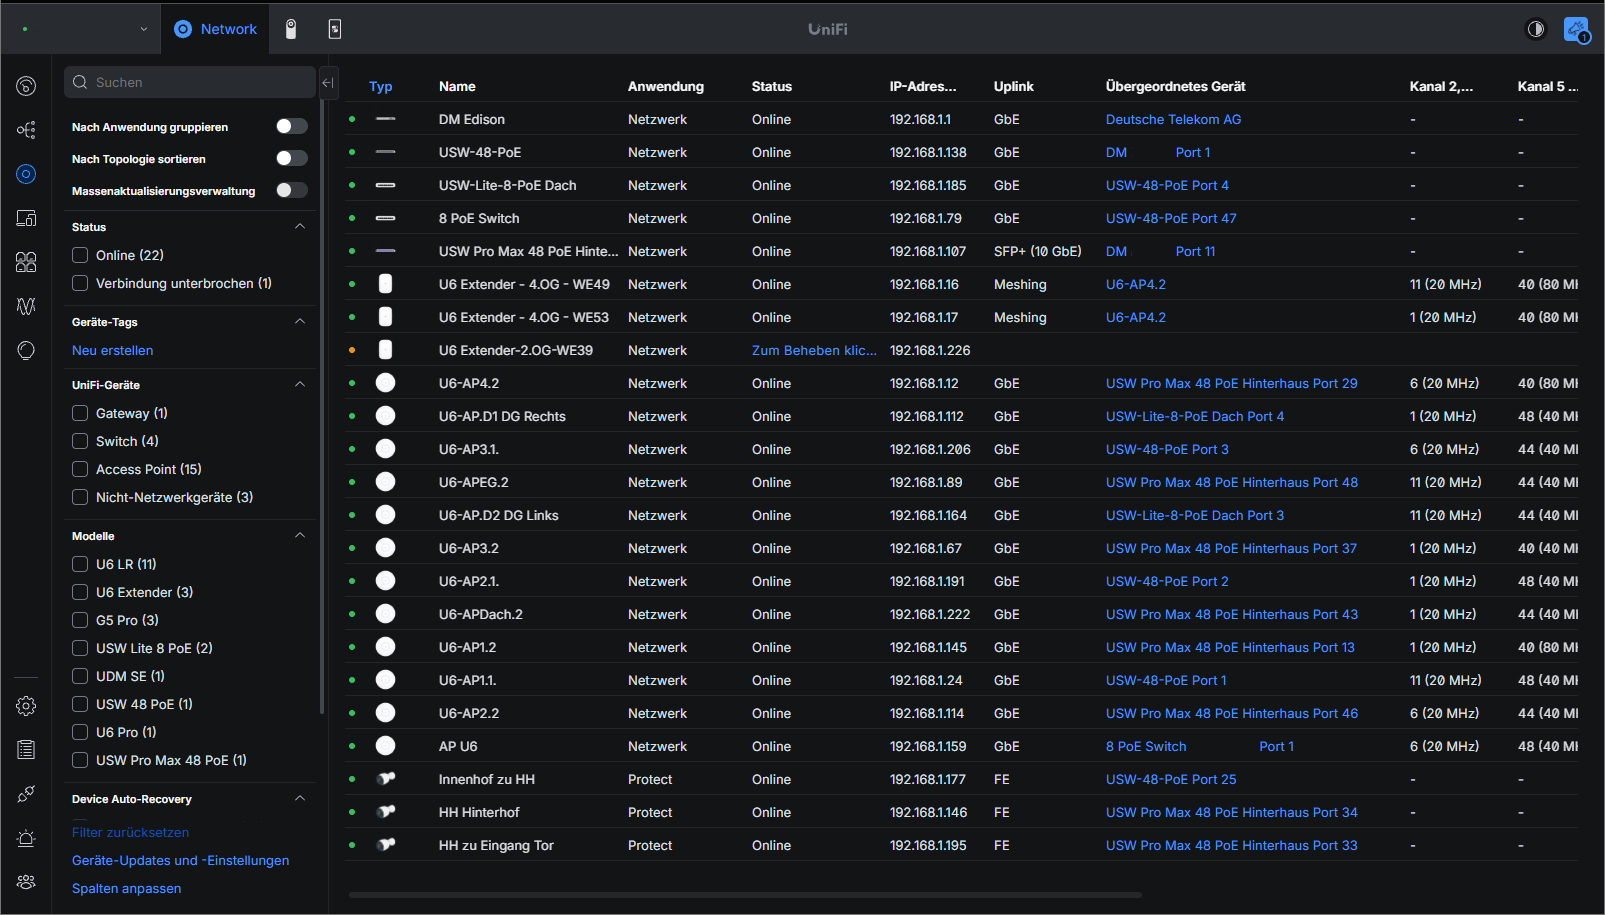
Task: Select the UniFi devices sidebar icon
Action: tap(26, 174)
